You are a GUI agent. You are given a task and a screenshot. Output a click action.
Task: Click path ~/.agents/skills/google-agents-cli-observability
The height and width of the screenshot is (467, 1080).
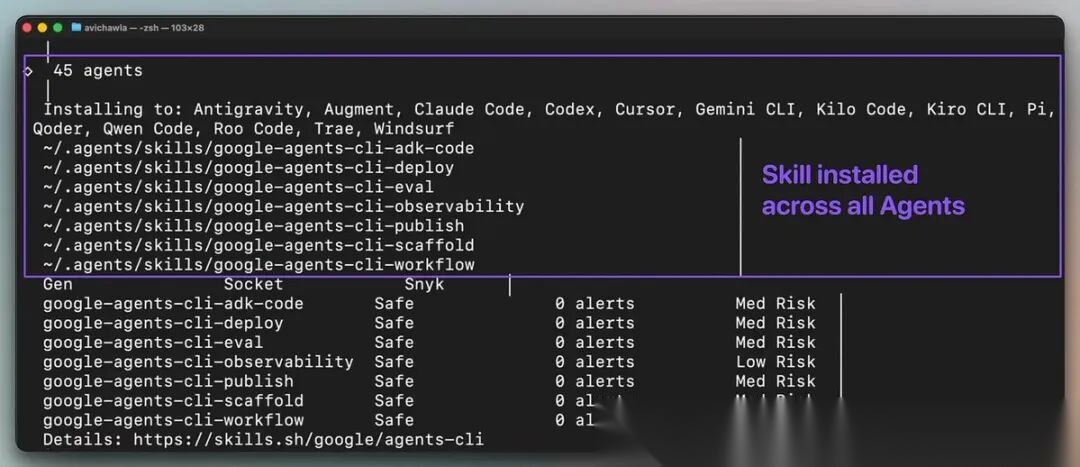coord(283,206)
